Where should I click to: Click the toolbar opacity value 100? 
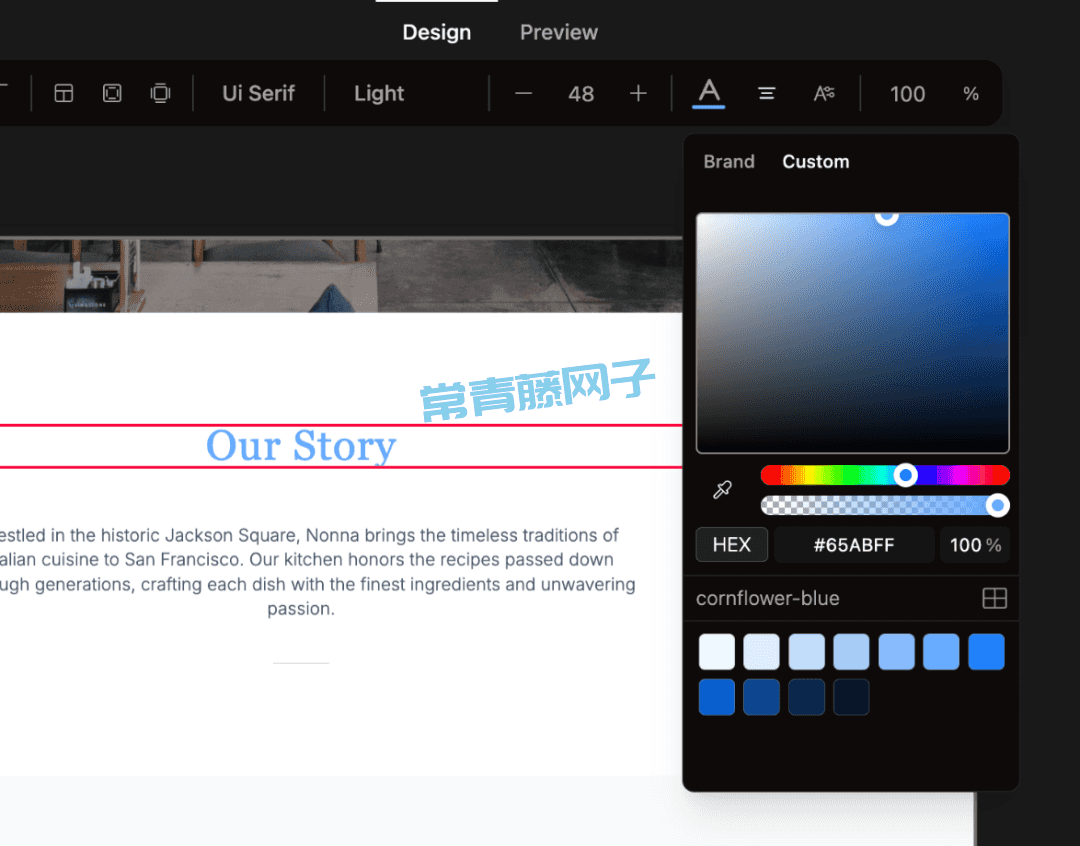[907, 94]
